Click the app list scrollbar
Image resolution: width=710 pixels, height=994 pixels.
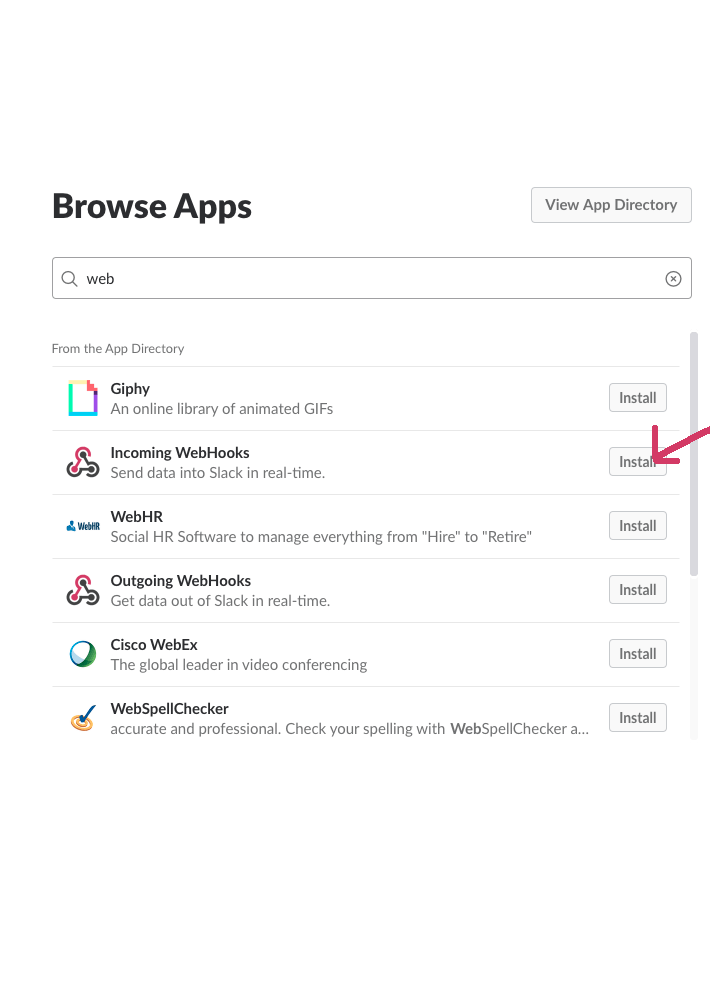coord(694,454)
